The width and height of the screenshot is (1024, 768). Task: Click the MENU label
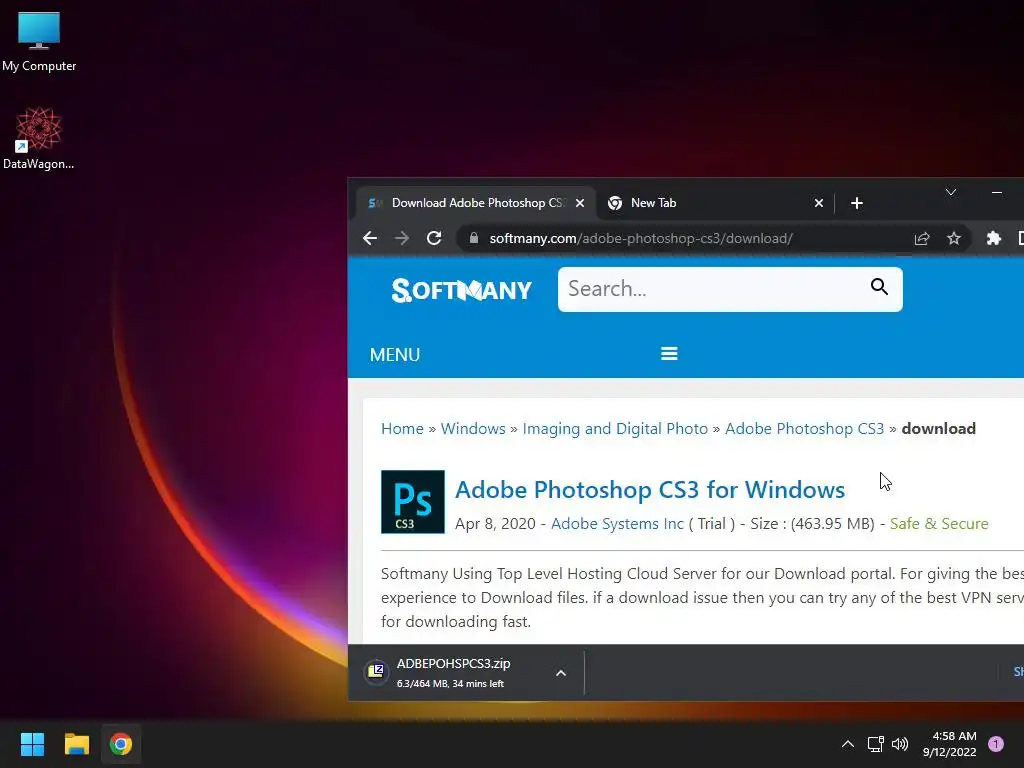[395, 355]
